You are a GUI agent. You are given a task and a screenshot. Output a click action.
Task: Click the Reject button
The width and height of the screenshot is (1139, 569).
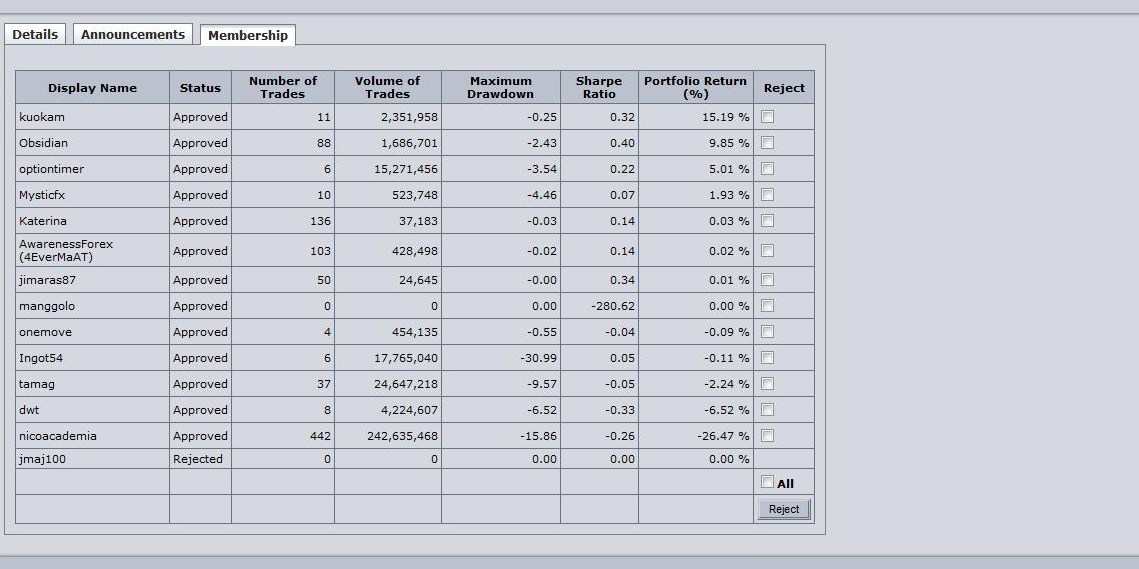(x=784, y=509)
